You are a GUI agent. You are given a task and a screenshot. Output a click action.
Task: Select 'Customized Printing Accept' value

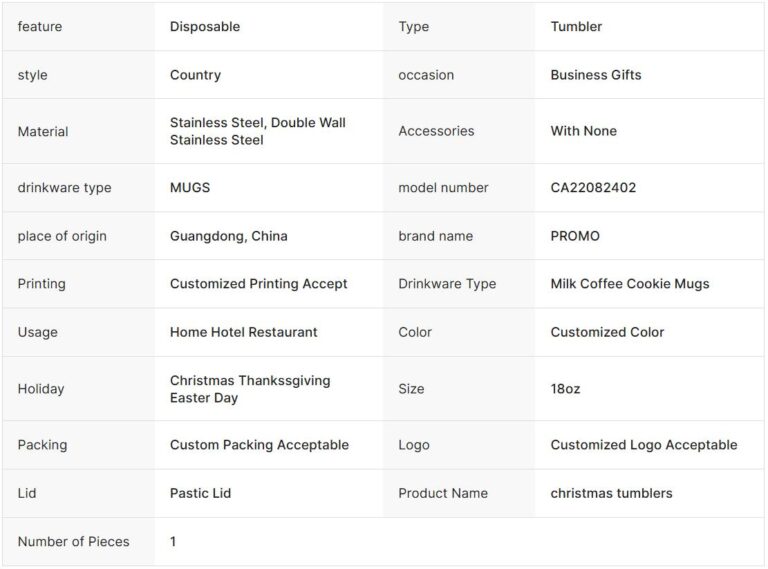click(258, 284)
